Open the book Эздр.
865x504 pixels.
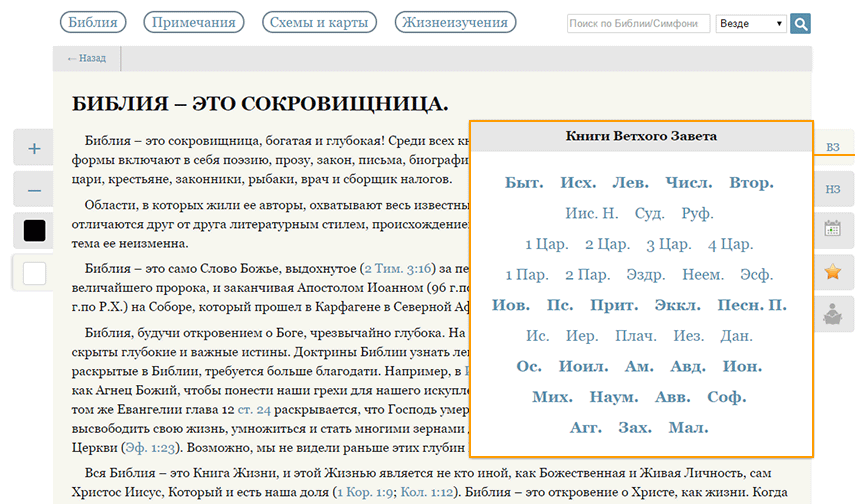point(645,274)
